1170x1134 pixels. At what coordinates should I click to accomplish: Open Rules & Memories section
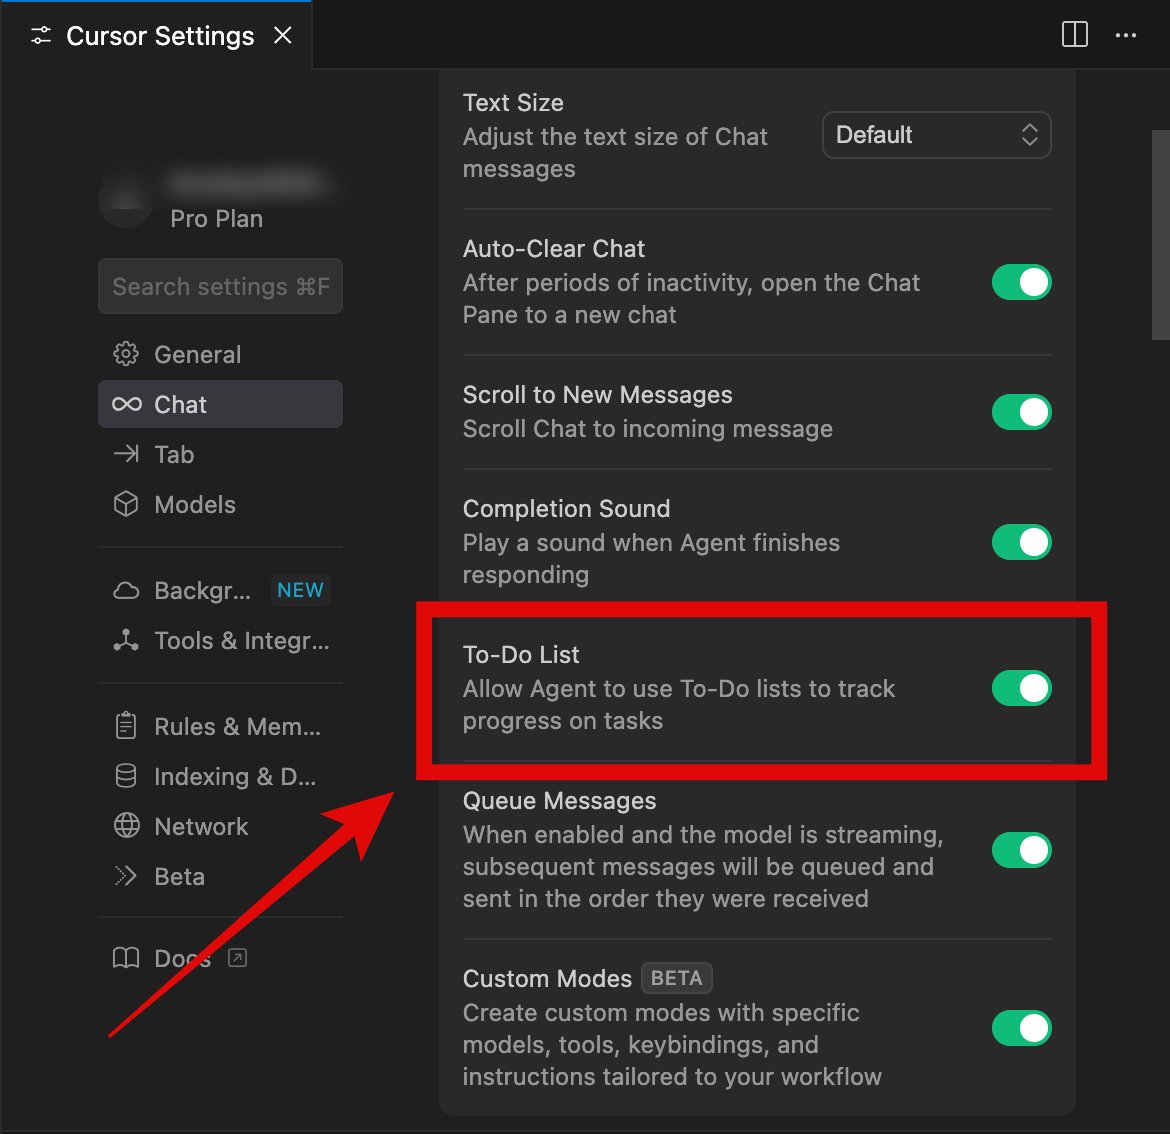coord(220,726)
